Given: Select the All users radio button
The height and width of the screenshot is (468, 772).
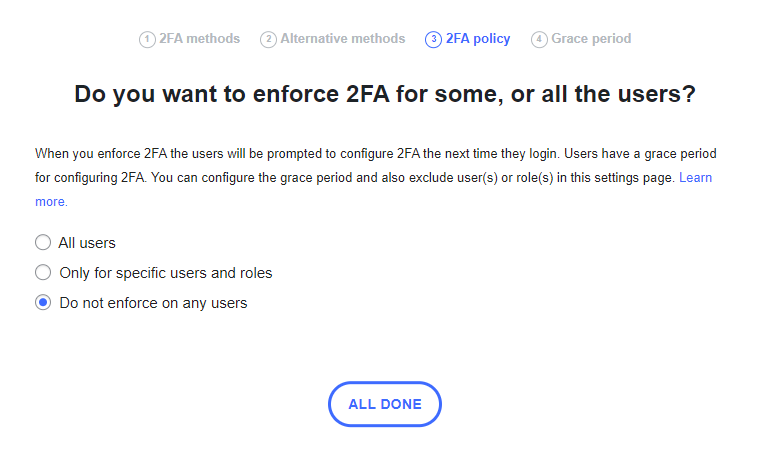Looking at the screenshot, I should [43, 242].
